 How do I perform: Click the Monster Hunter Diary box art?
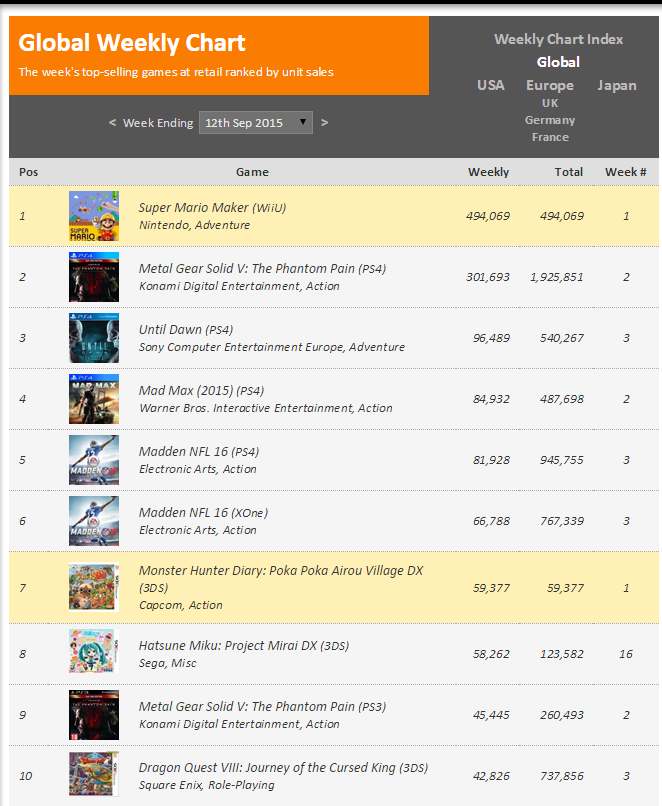pyautogui.click(x=94, y=587)
